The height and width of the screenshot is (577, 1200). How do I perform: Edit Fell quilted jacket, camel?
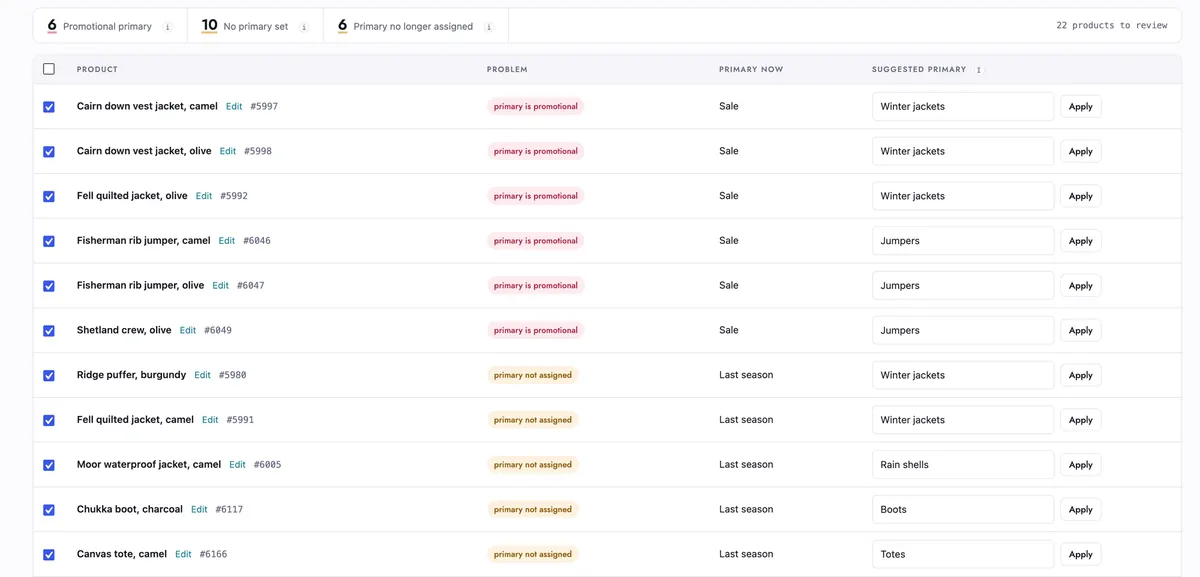click(210, 420)
